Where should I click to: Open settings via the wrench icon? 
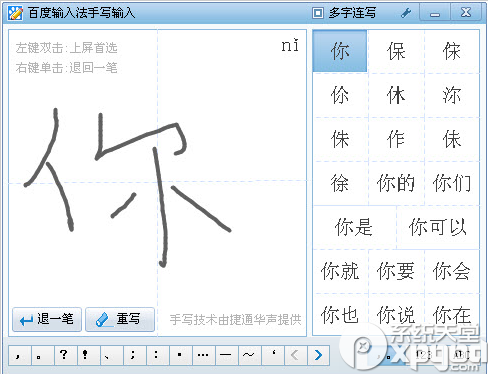406,13
